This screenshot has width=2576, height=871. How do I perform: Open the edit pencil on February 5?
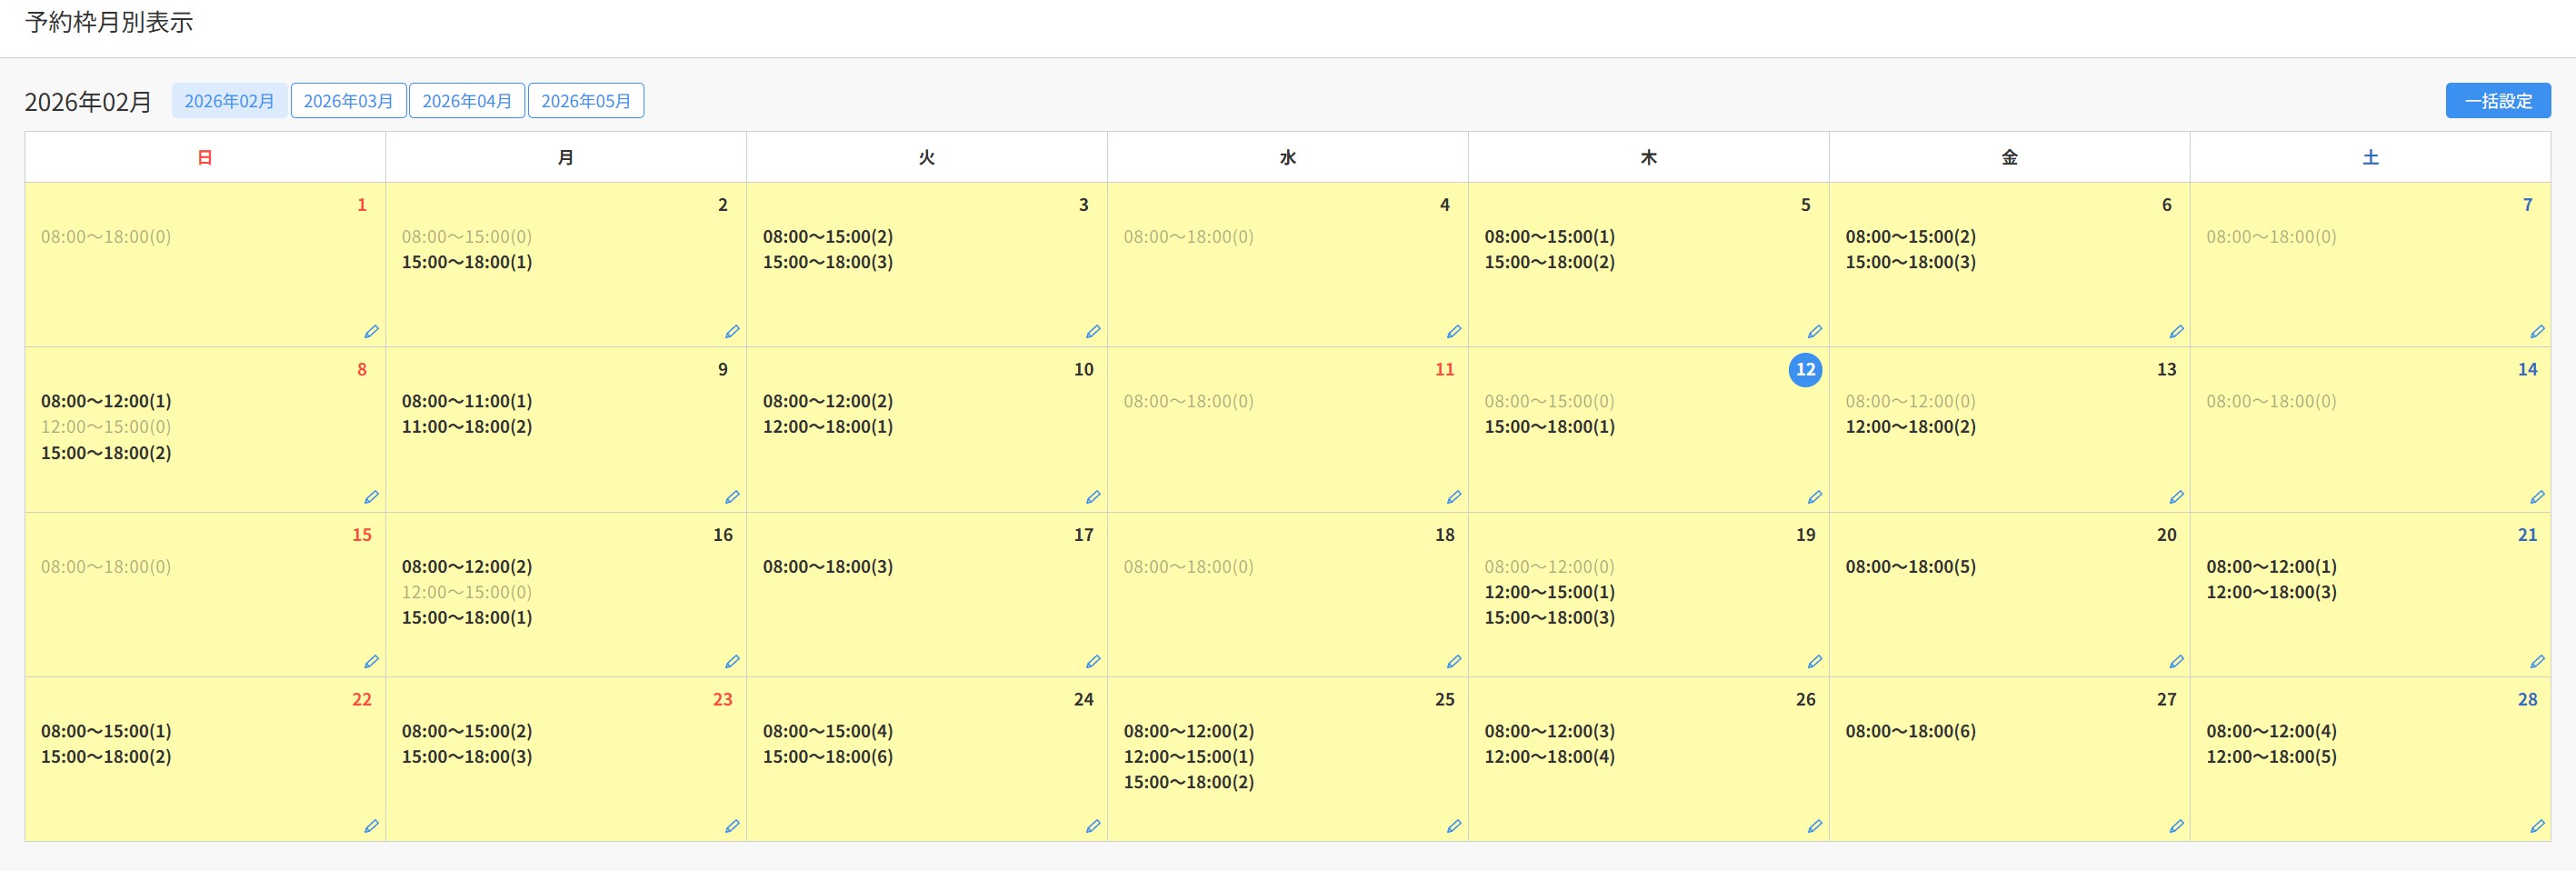coord(1814,332)
